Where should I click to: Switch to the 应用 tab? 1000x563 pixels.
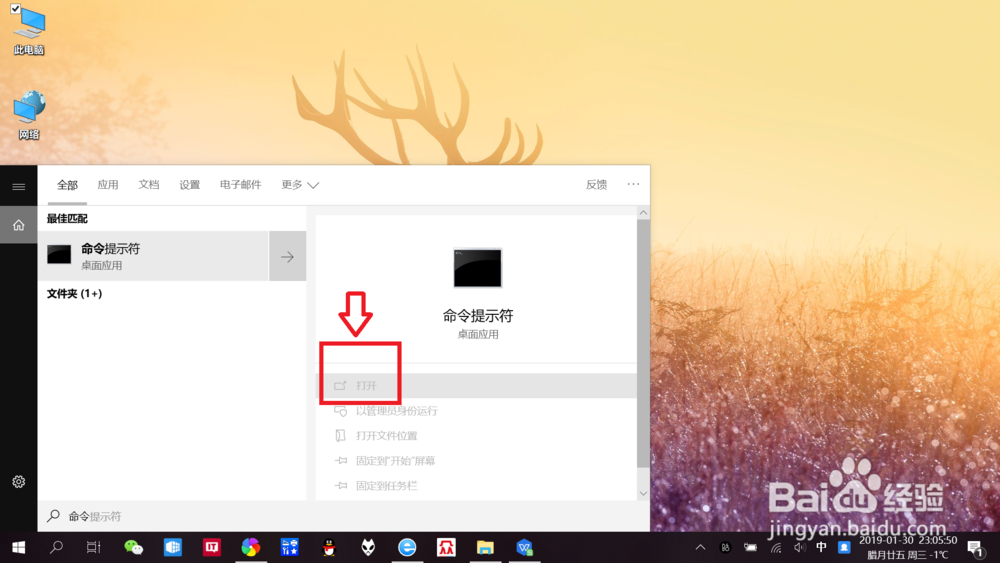tap(108, 185)
